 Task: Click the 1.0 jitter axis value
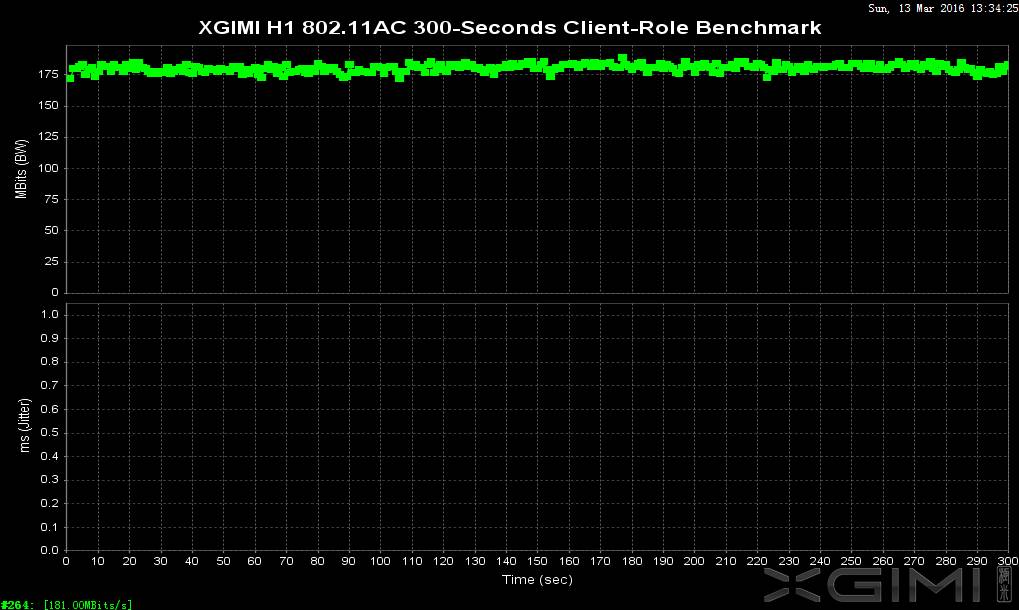(49, 314)
